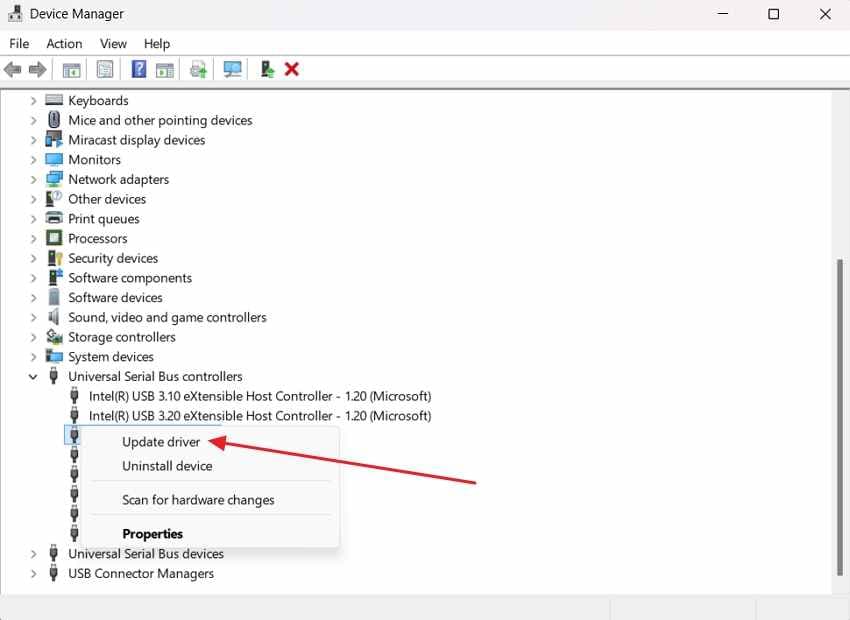The image size is (850, 620).
Task: Click the Mice and pointing devices icon
Action: pos(54,119)
